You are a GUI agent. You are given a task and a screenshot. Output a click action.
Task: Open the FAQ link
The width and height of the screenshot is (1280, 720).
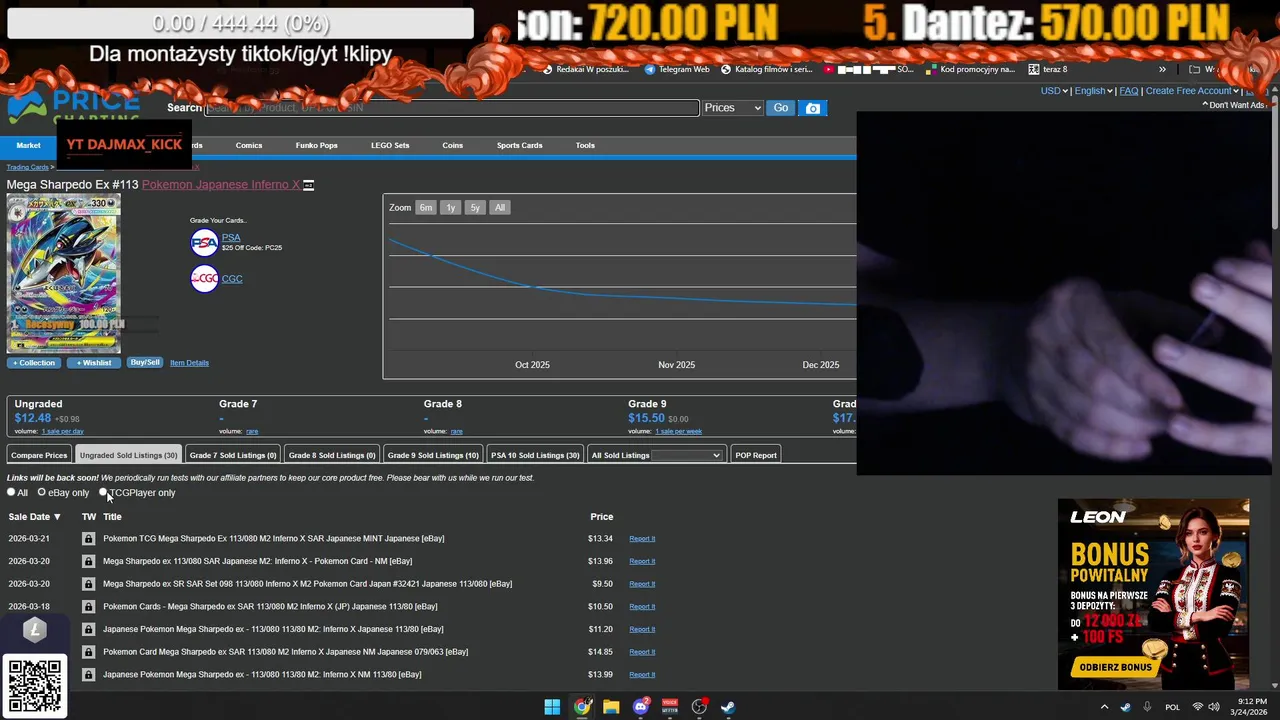[1129, 91]
